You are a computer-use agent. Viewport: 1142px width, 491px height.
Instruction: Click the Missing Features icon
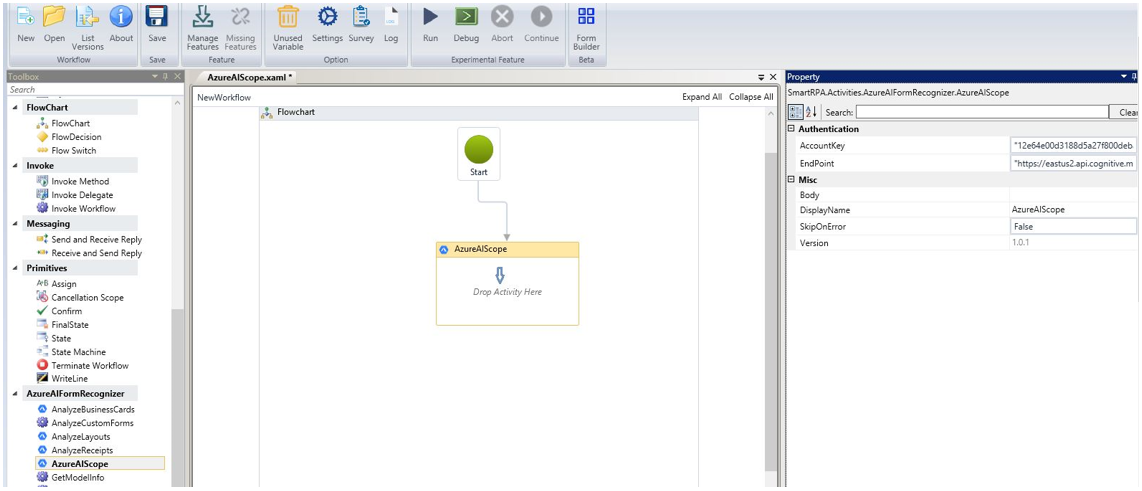[240, 17]
